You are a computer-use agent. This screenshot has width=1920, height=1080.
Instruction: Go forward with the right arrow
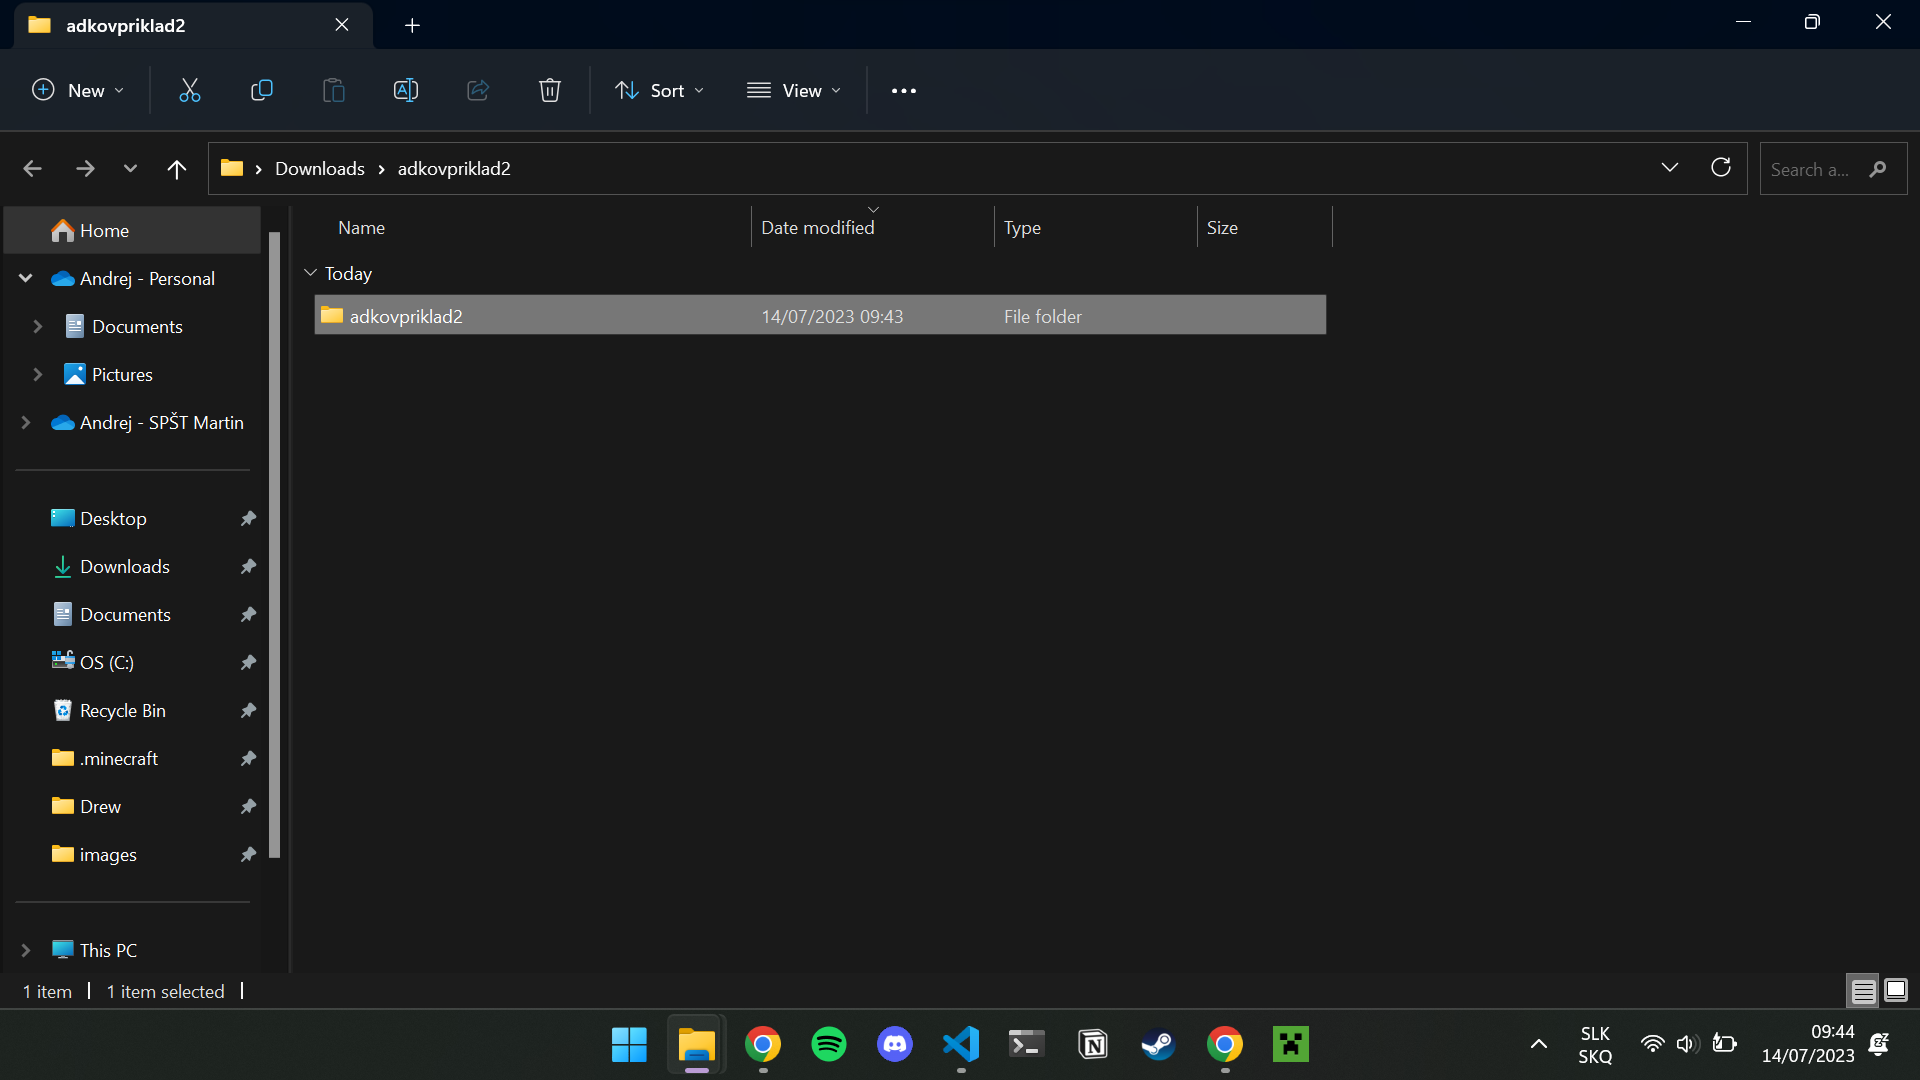coord(85,169)
